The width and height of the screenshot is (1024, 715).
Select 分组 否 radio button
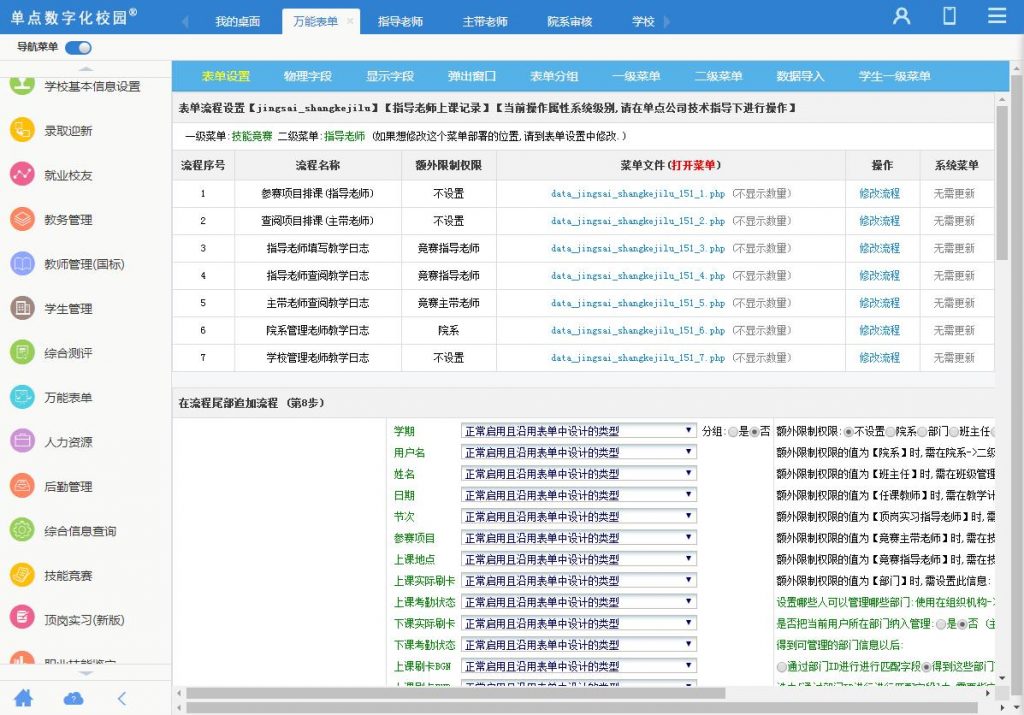click(x=754, y=432)
